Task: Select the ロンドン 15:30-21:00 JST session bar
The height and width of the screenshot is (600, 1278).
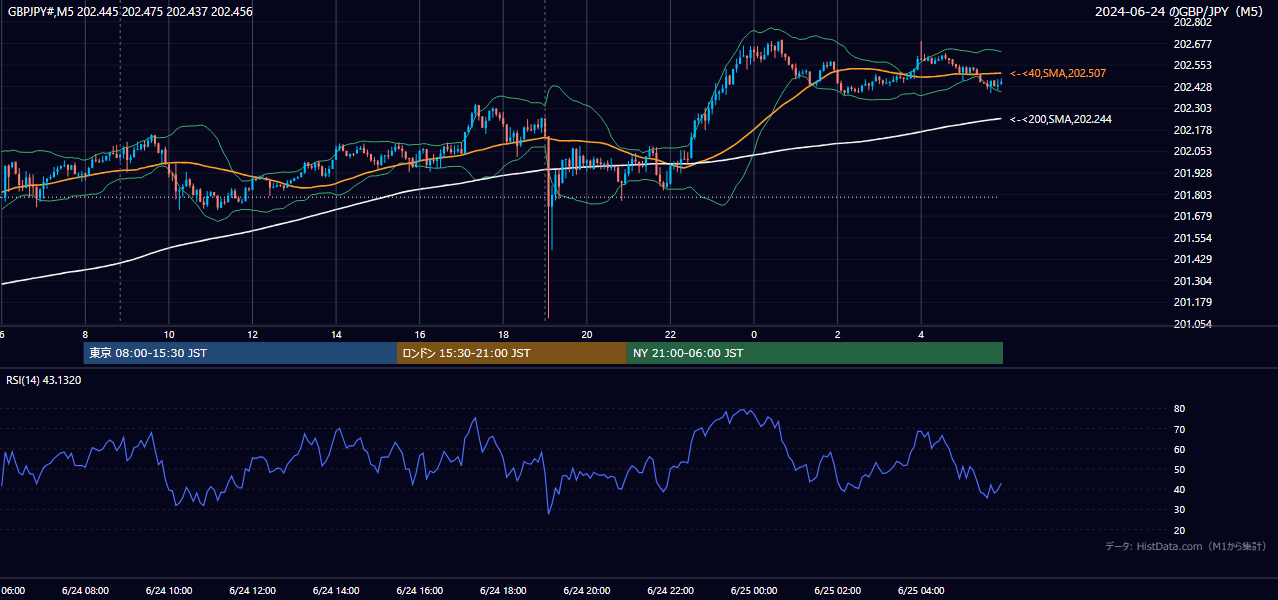Action: click(512, 353)
